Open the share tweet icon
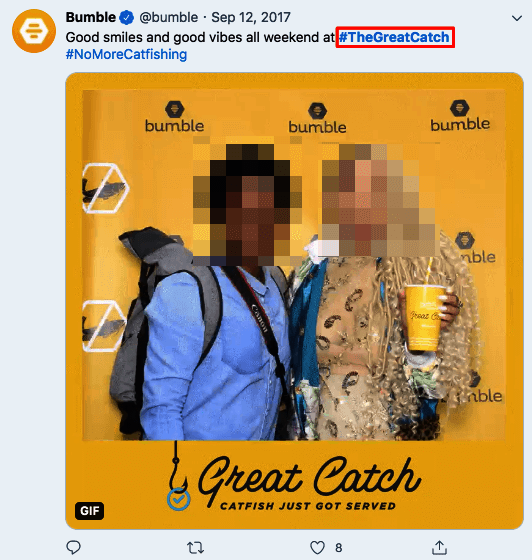Screen dimensions: 532x560 [439, 547]
